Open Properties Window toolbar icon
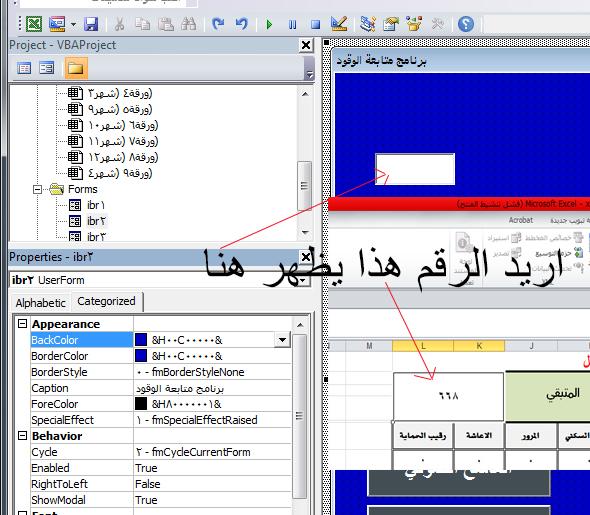This screenshot has height=515, width=590. 390,24
